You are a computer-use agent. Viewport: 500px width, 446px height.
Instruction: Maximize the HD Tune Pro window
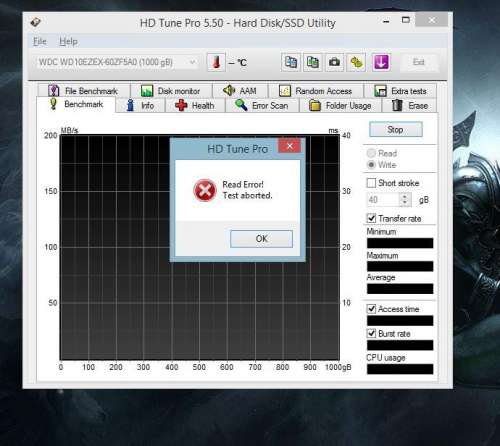(x=406, y=20)
